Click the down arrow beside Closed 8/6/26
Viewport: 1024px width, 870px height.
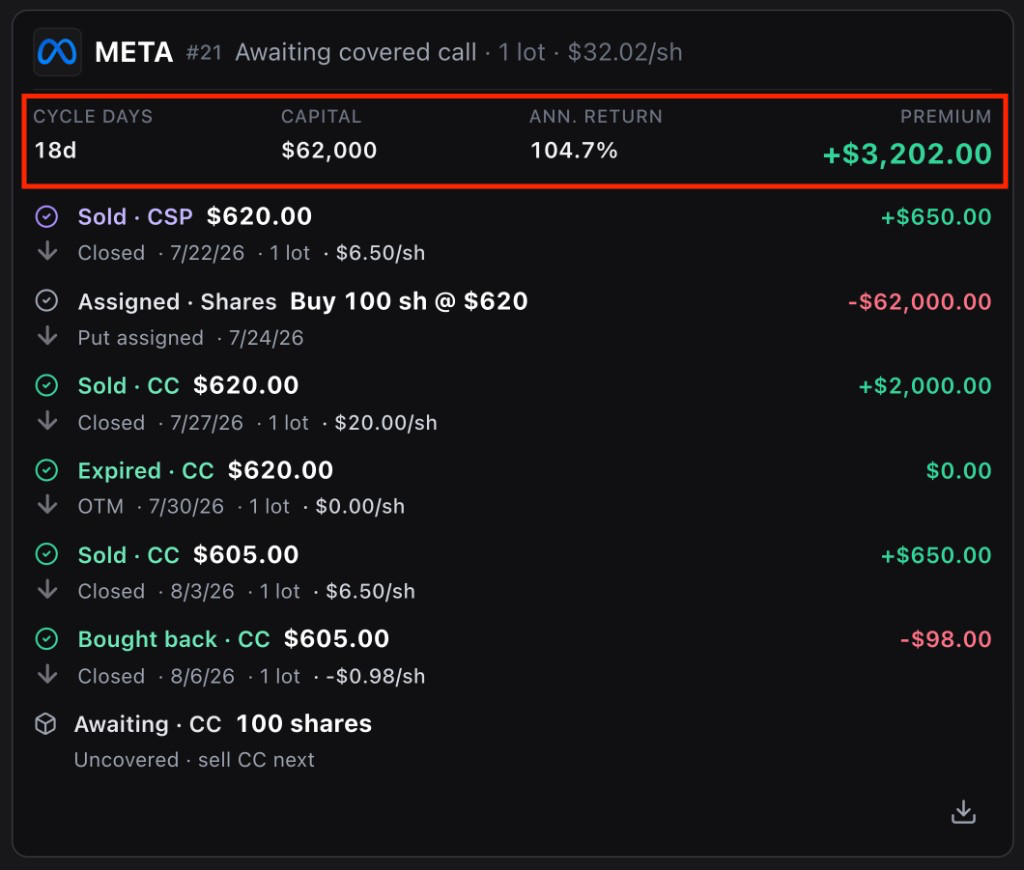[x=47, y=675]
